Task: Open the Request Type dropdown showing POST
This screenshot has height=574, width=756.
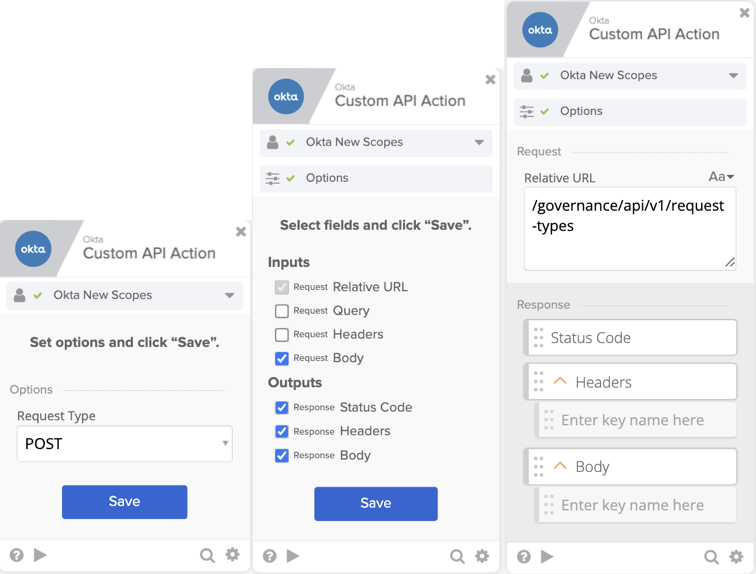Action: pos(125,443)
